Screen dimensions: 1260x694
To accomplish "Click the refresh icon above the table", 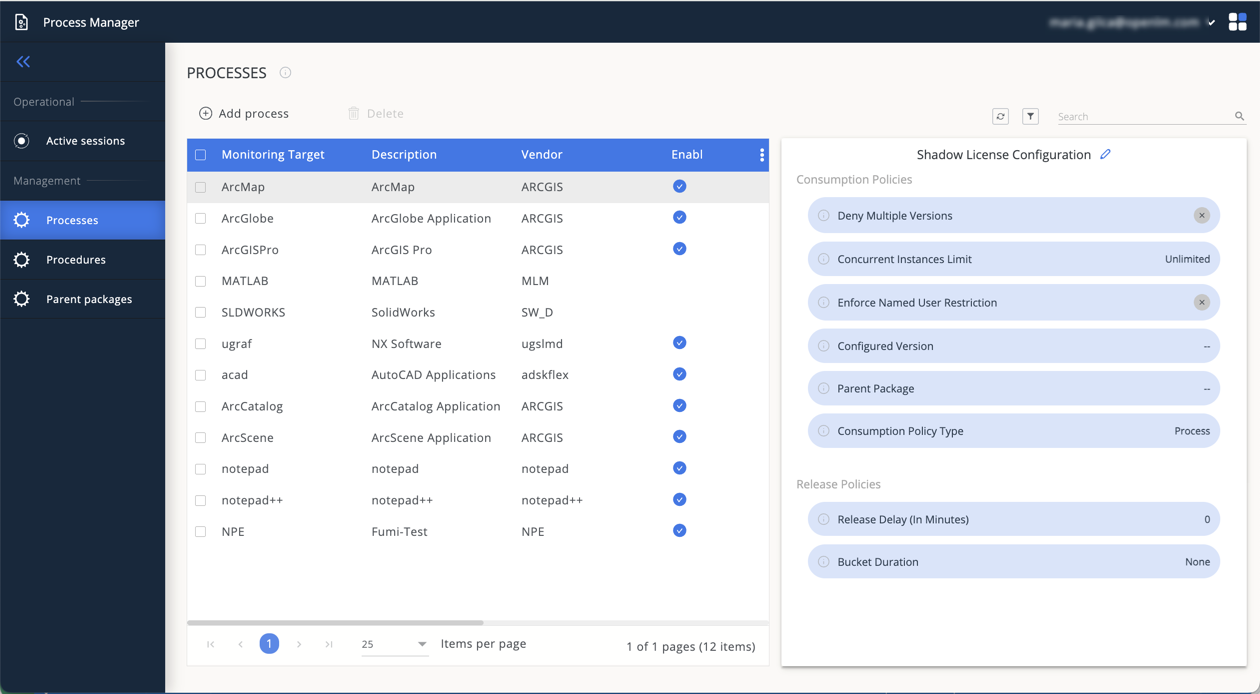I will [x=1000, y=116].
